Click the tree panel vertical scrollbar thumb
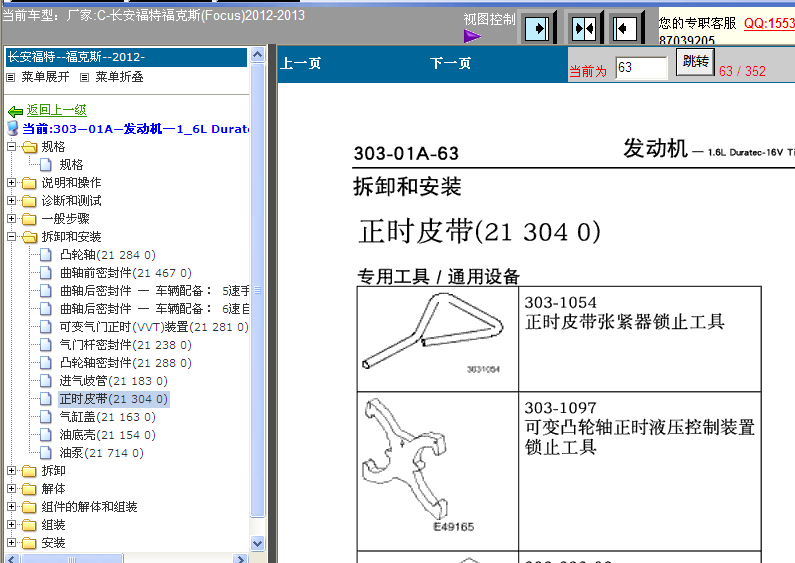This screenshot has height=563, width=795. tap(258, 290)
